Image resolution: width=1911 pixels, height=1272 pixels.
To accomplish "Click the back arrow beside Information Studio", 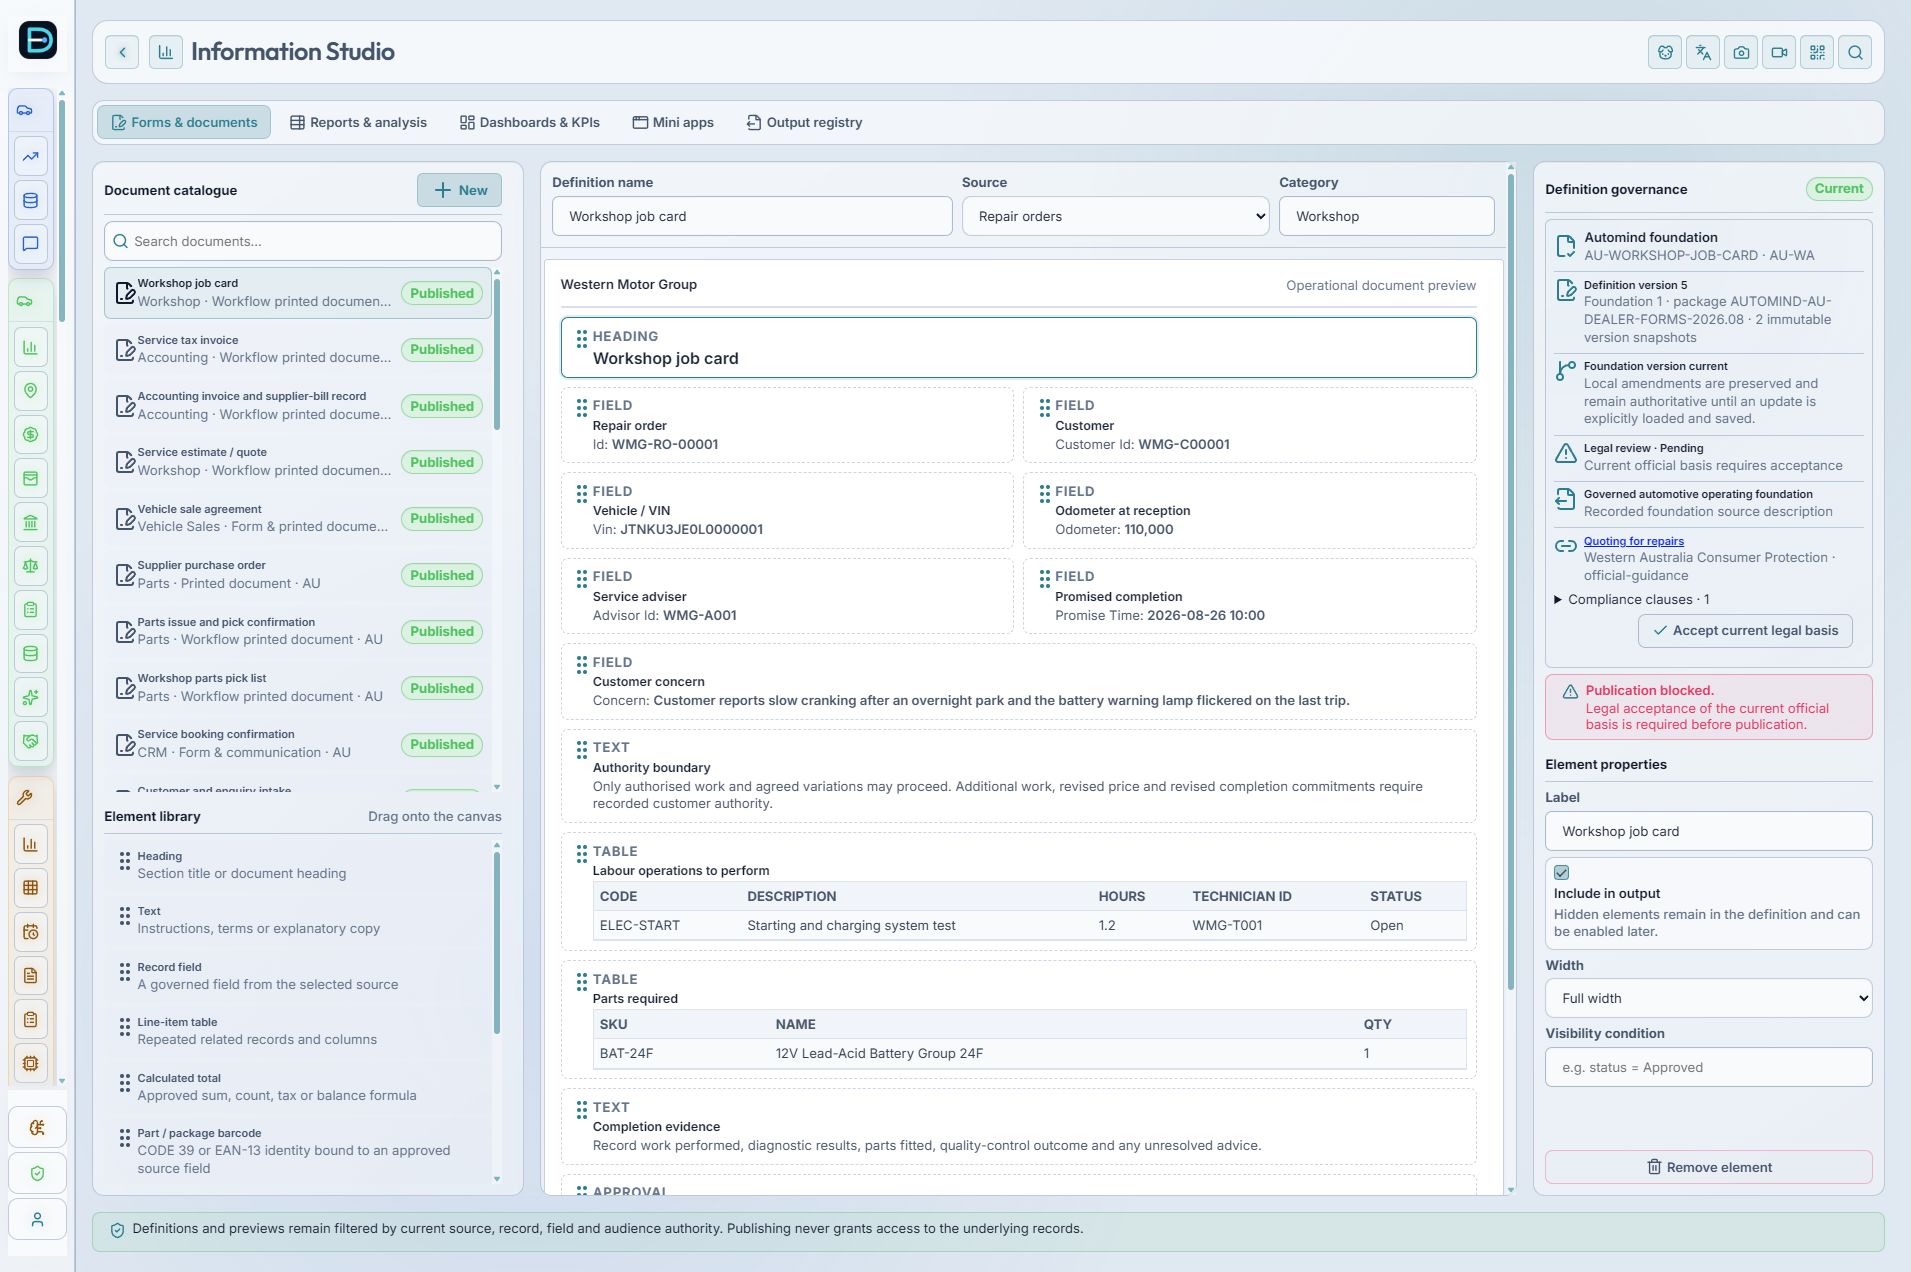I will click(122, 52).
